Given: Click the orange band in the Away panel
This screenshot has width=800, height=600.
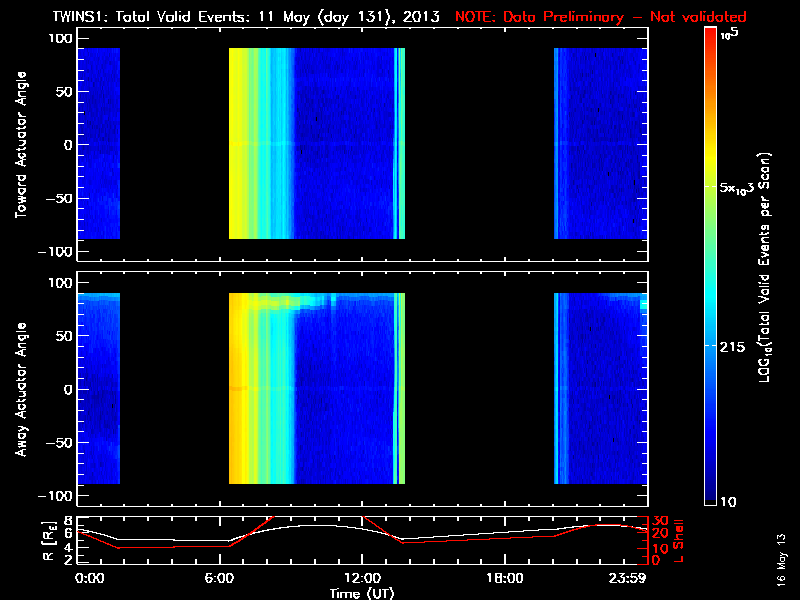Looking at the screenshot, I should pyautogui.click(x=238, y=389).
